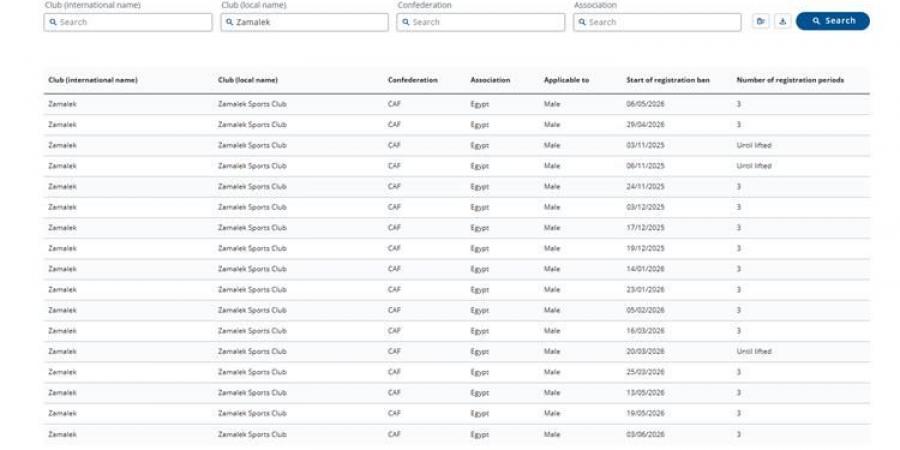Select the date cell 06/11/2025
This screenshot has height=450, width=900.
coord(645,166)
